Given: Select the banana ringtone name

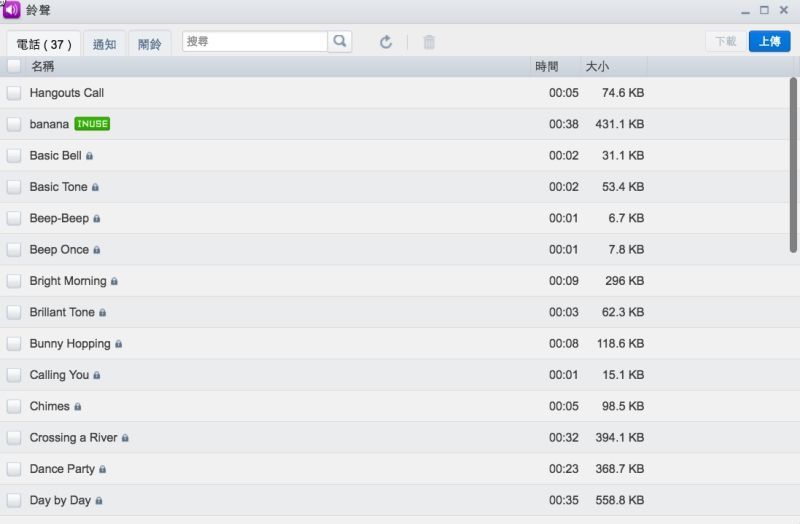Looking at the screenshot, I should [x=49, y=124].
